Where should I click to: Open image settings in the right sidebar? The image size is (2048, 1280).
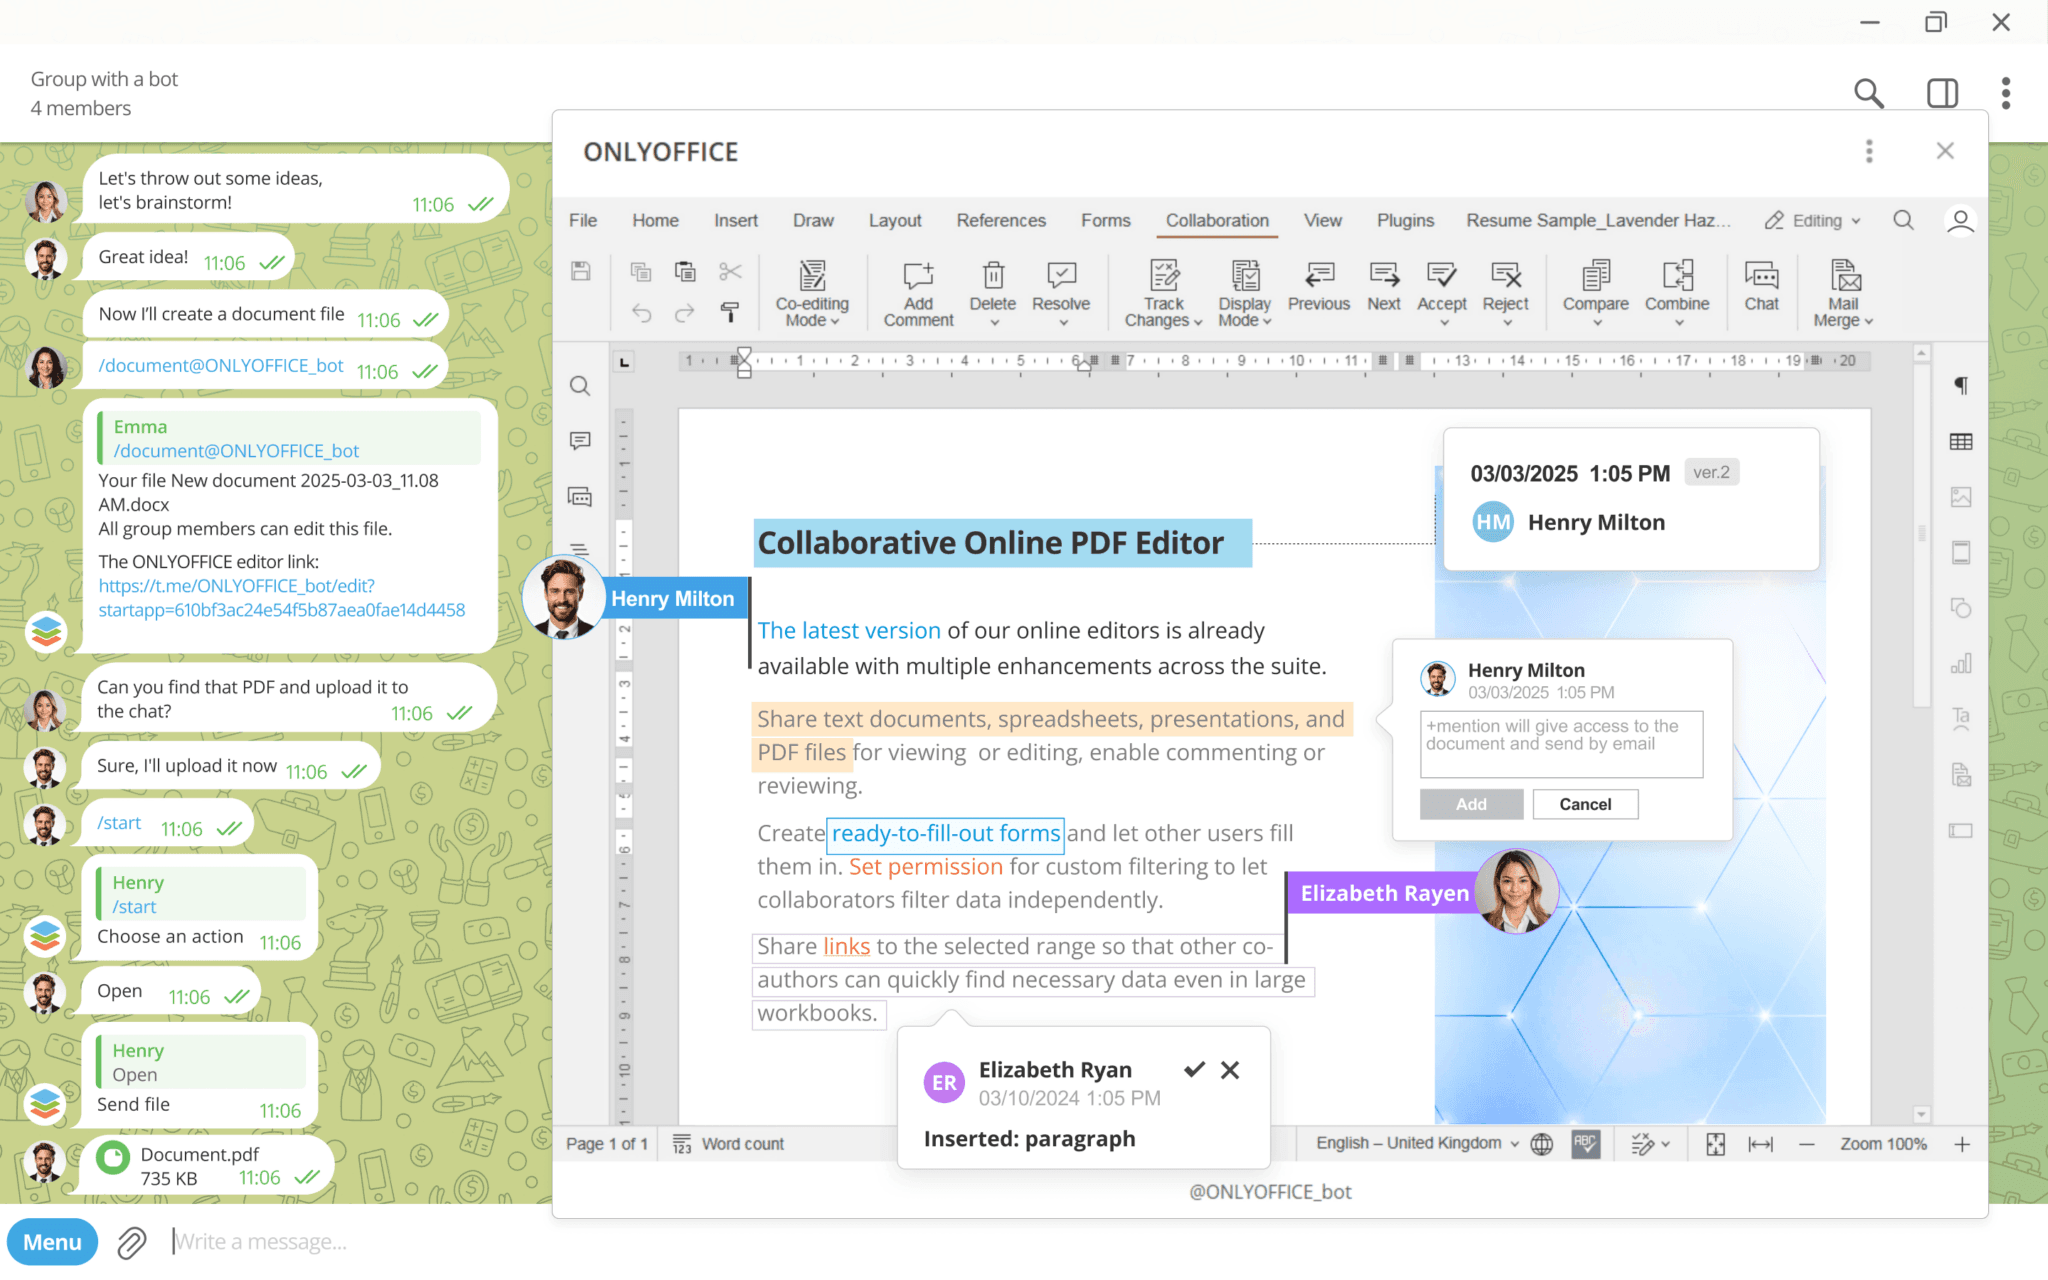[1961, 495]
